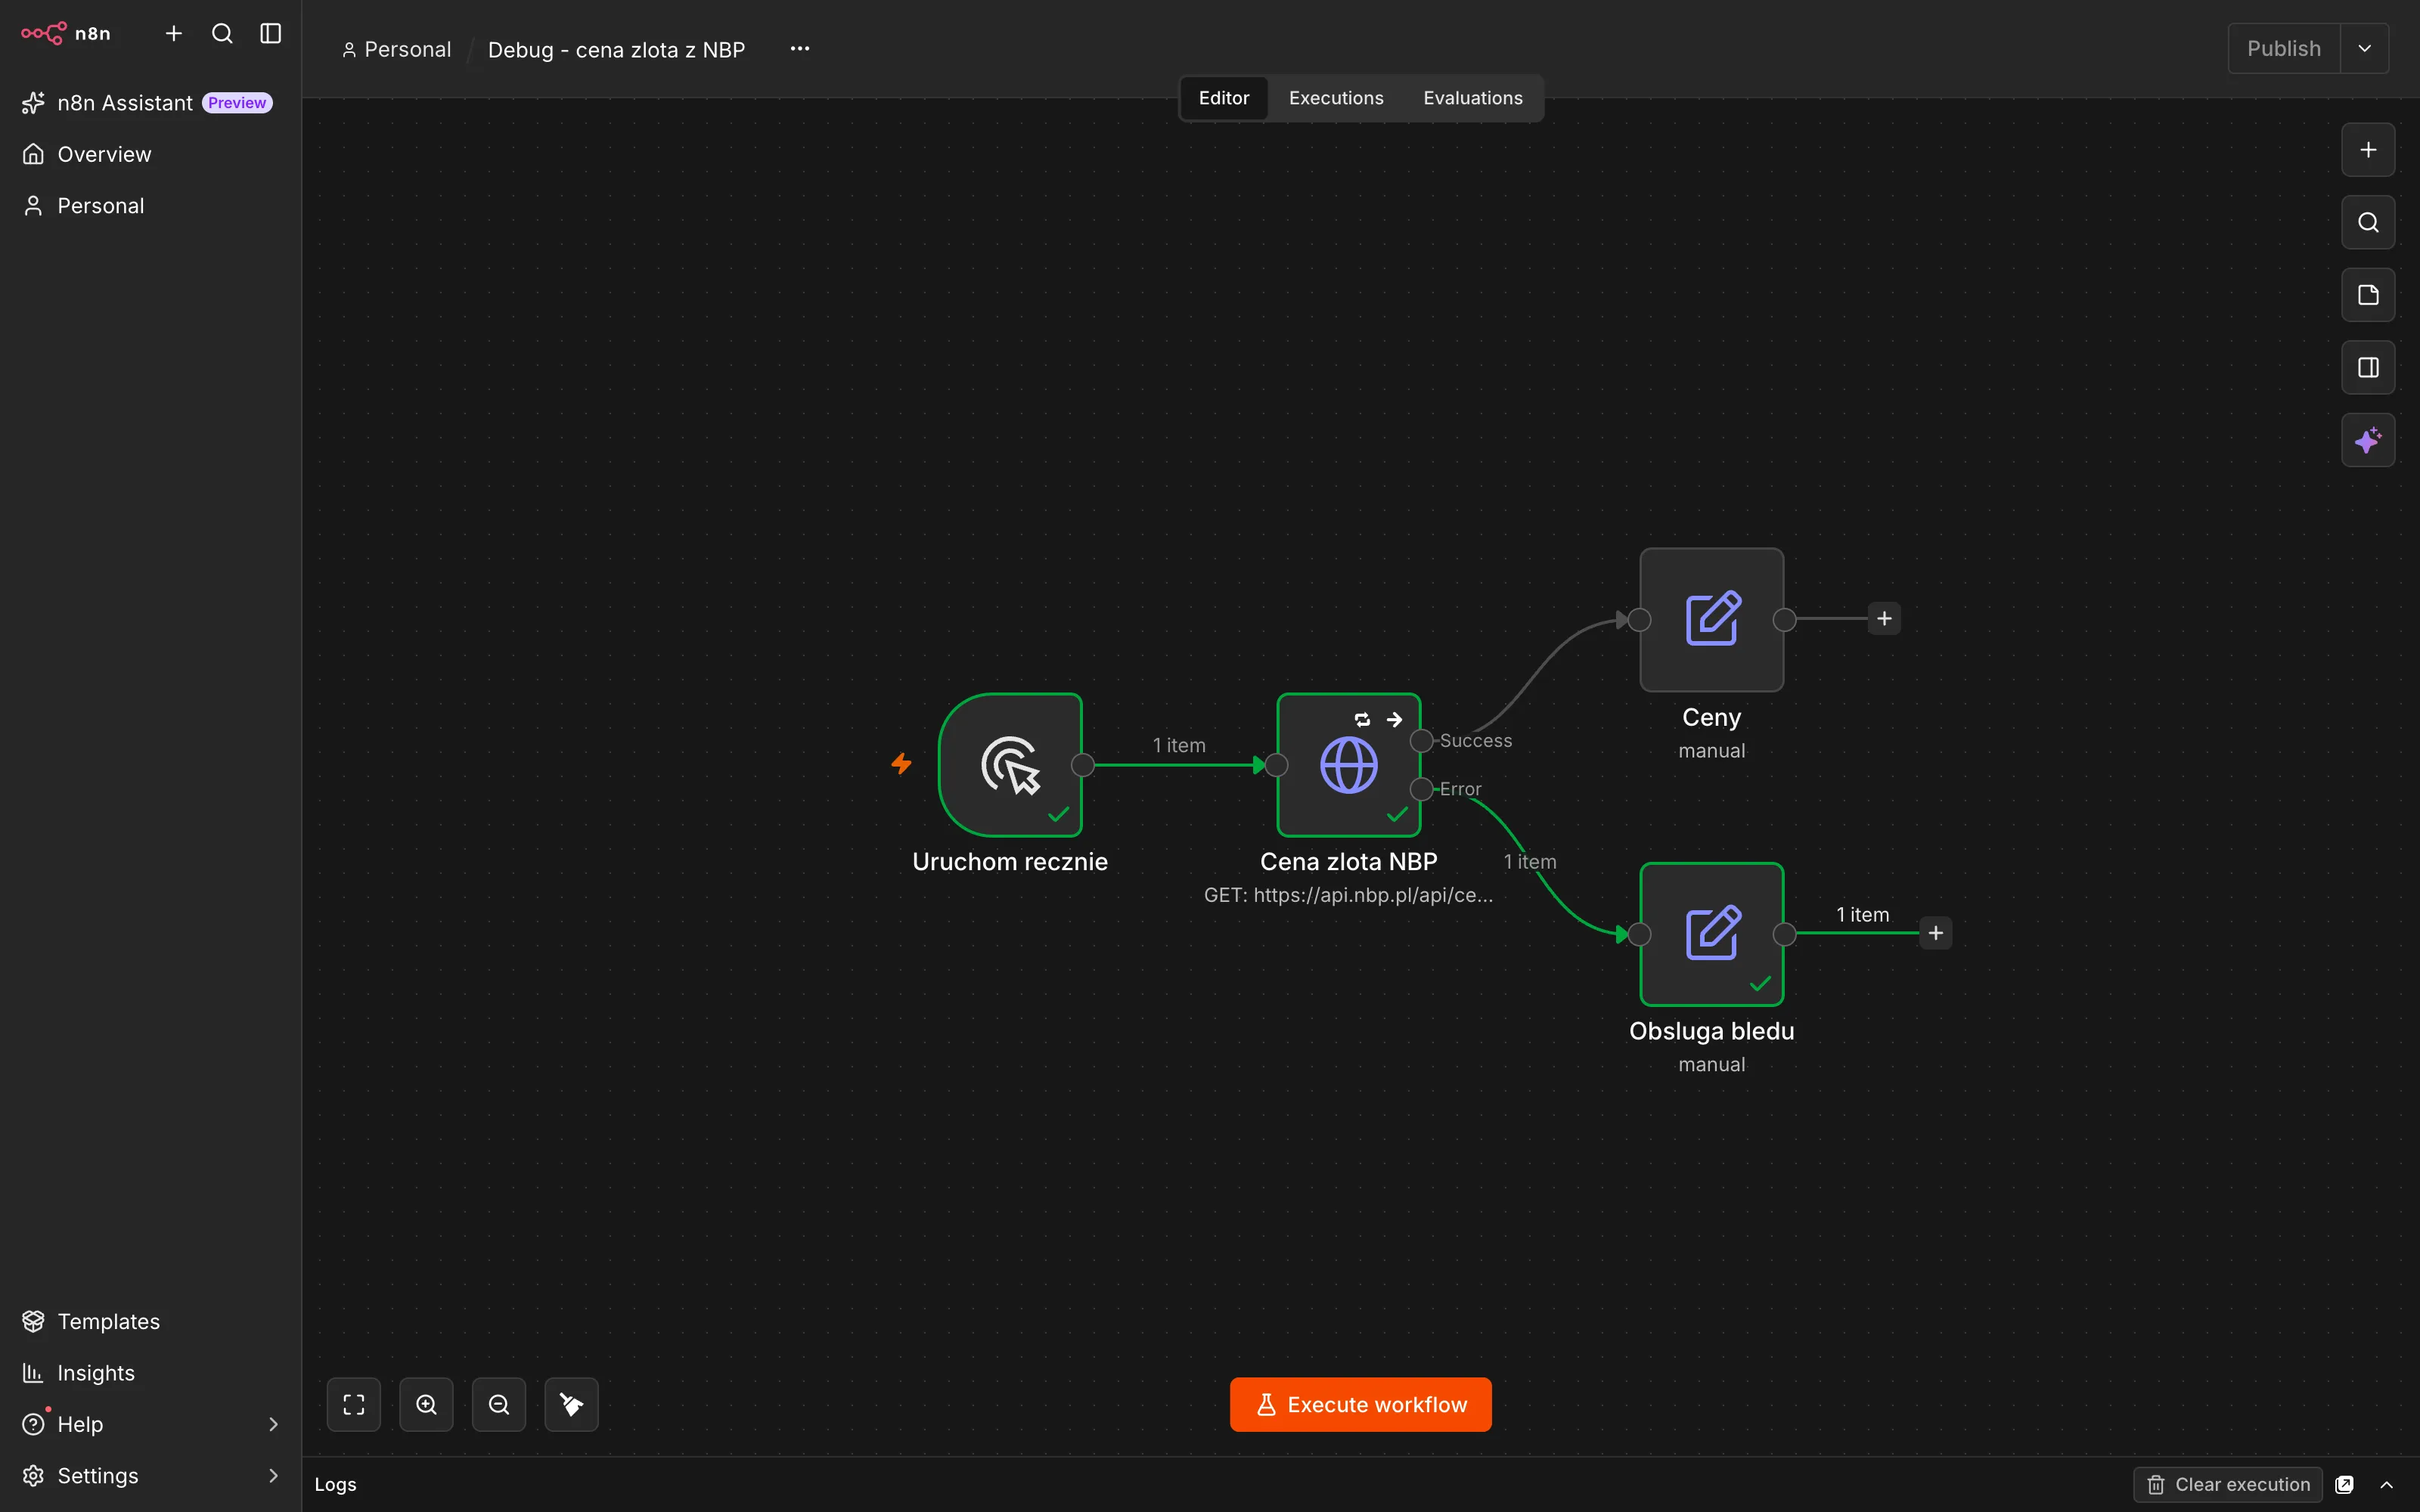Screen dimensions: 2420x1512
Task: Go to Overview page
Action: pyautogui.click(x=148, y=154)
